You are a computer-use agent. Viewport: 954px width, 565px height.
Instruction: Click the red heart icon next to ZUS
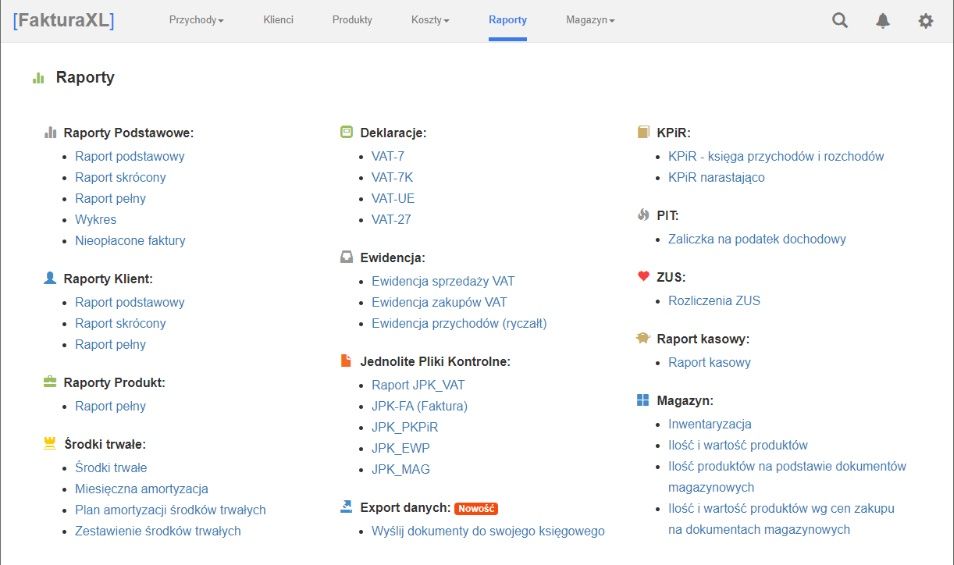[643, 276]
